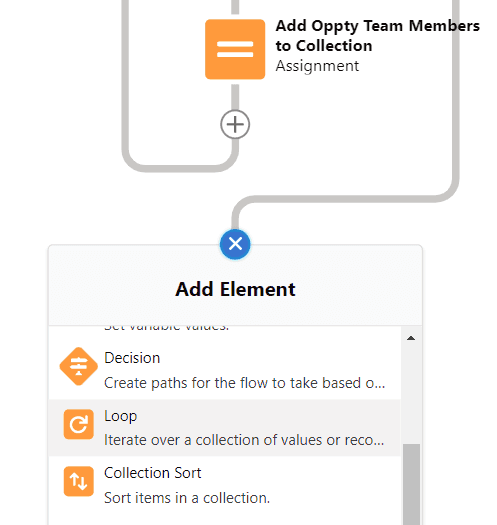
Task: Select the Loop menu entry
Action: [225, 428]
